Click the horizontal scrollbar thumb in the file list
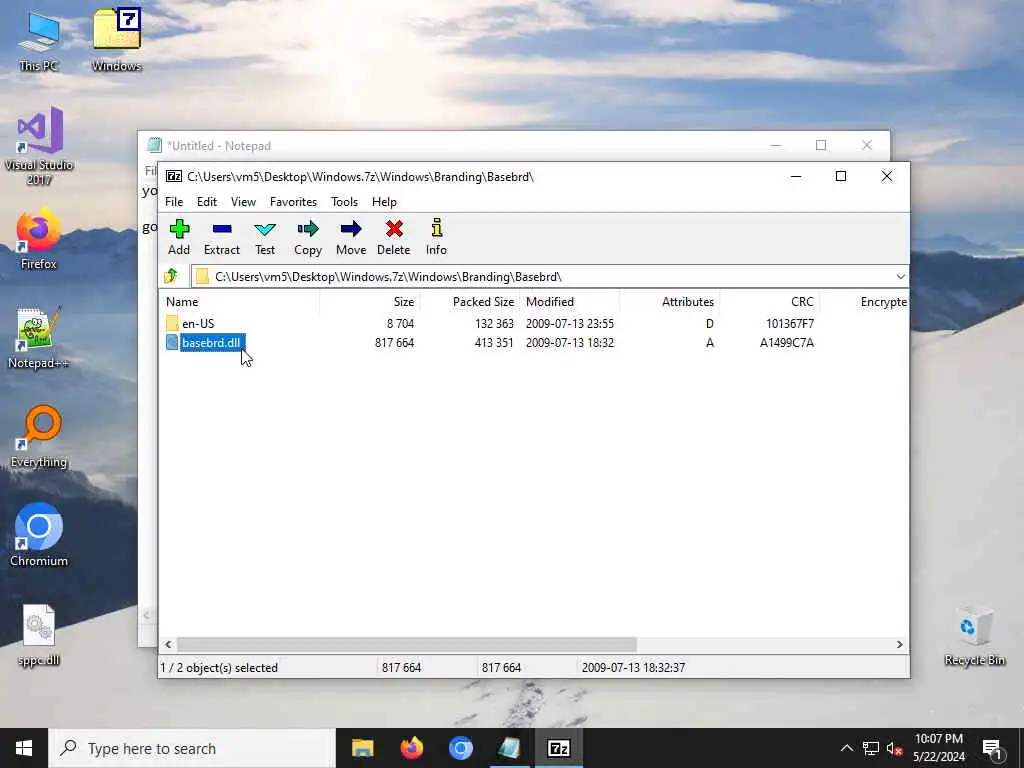 click(x=406, y=645)
